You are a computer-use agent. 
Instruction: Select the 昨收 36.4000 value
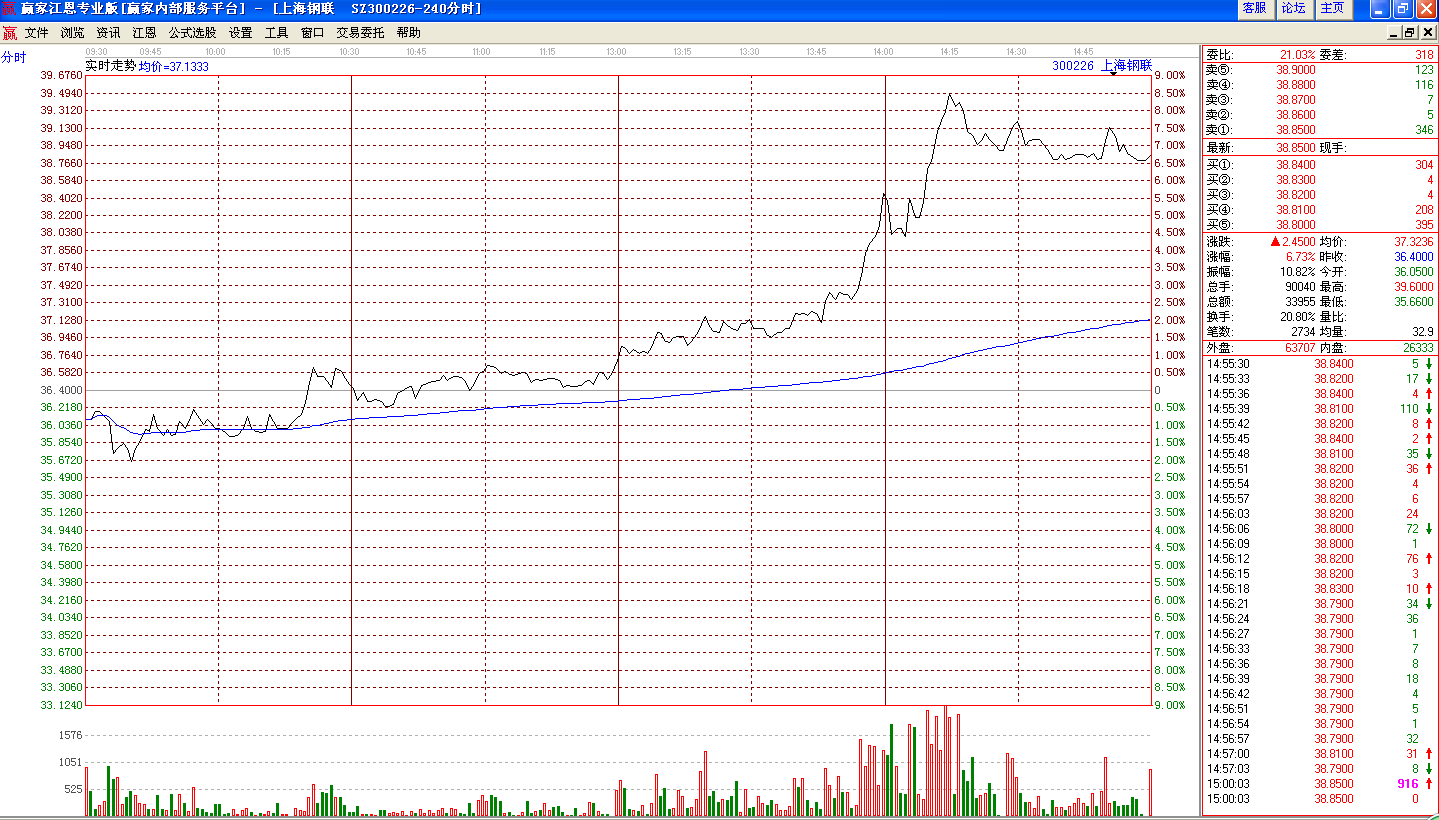pyautogui.click(x=1415, y=257)
